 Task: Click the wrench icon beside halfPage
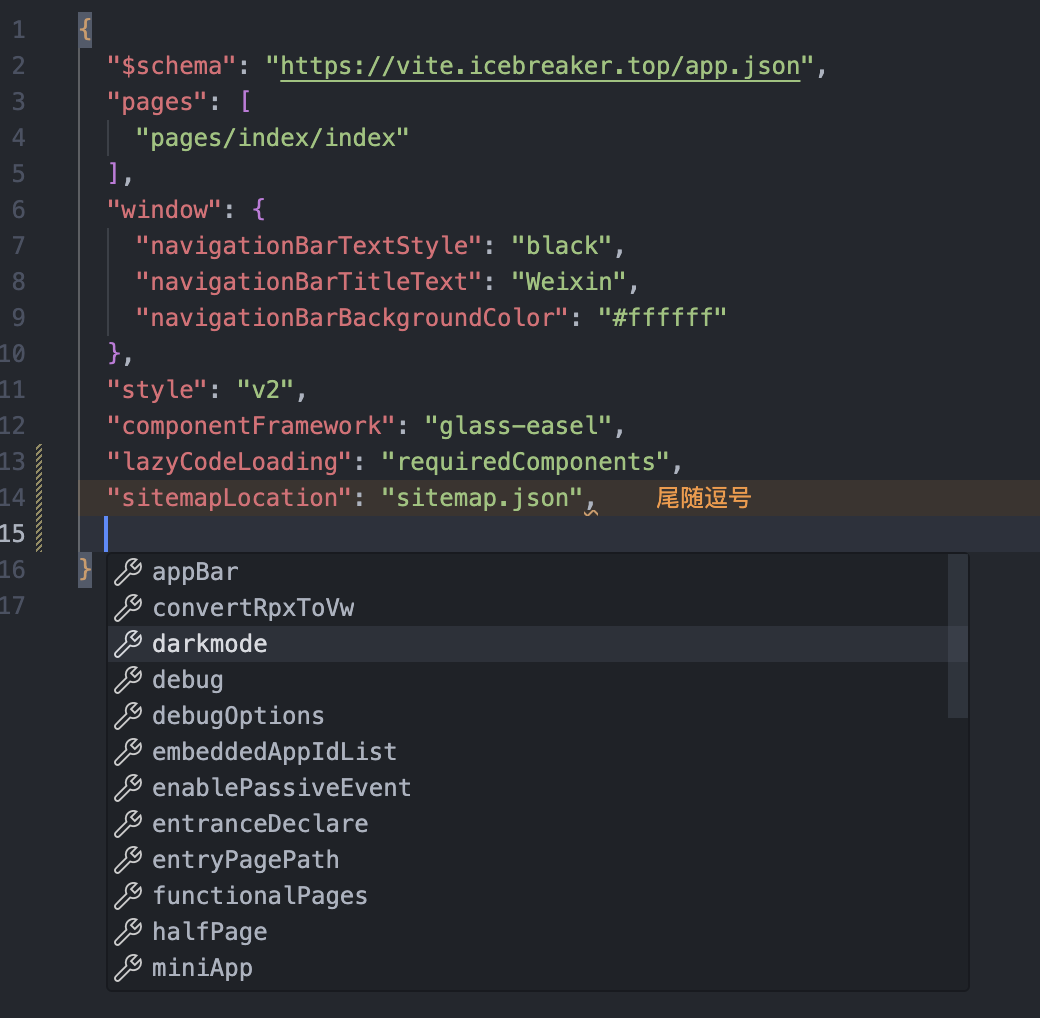click(127, 932)
